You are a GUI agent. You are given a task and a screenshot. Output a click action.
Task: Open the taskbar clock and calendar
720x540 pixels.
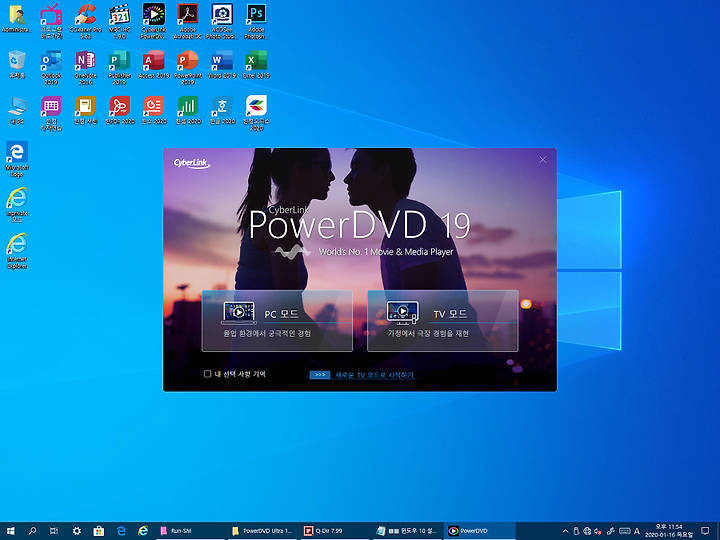(669, 531)
